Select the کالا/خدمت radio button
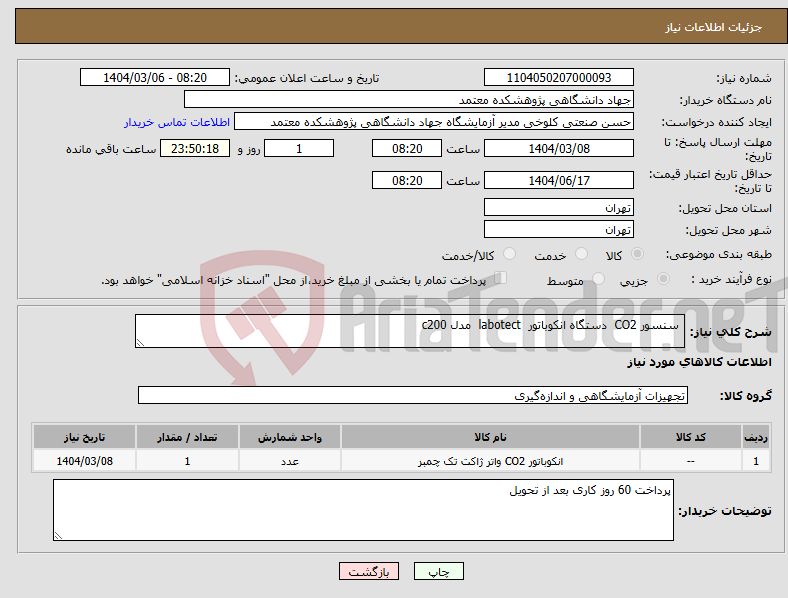The height and width of the screenshot is (598, 788). tap(510, 254)
